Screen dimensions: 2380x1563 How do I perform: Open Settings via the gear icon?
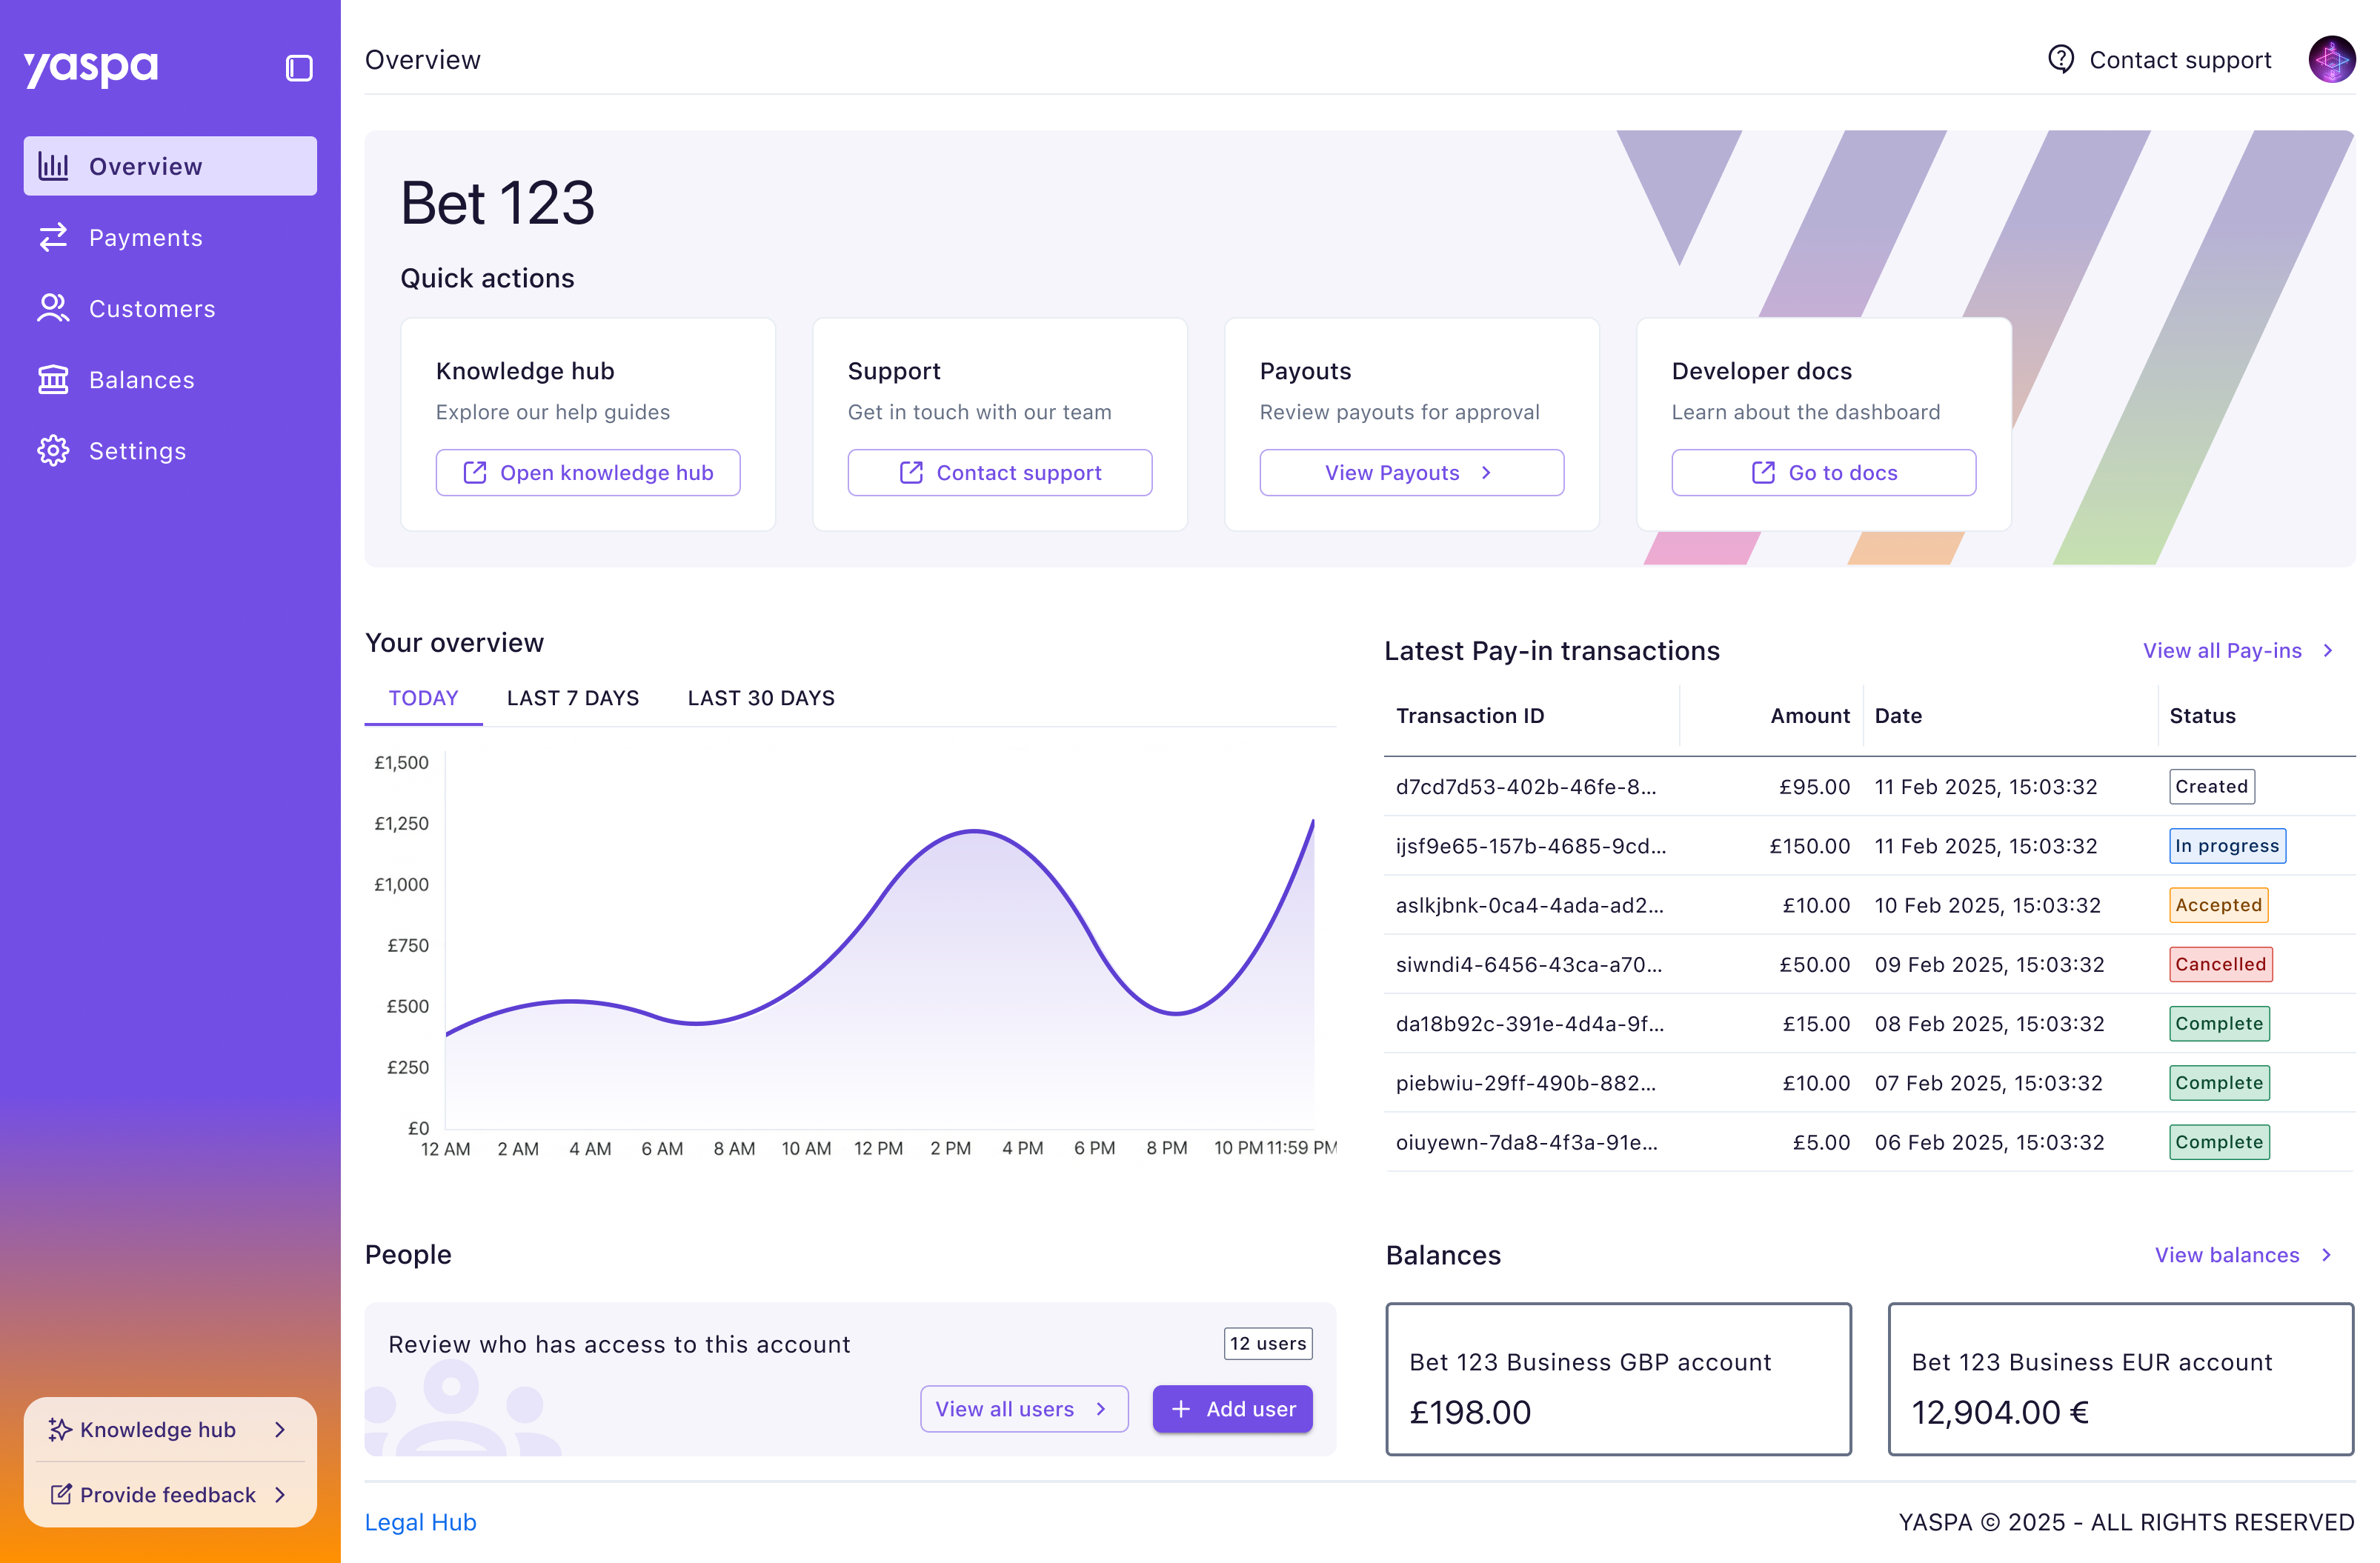click(53, 450)
